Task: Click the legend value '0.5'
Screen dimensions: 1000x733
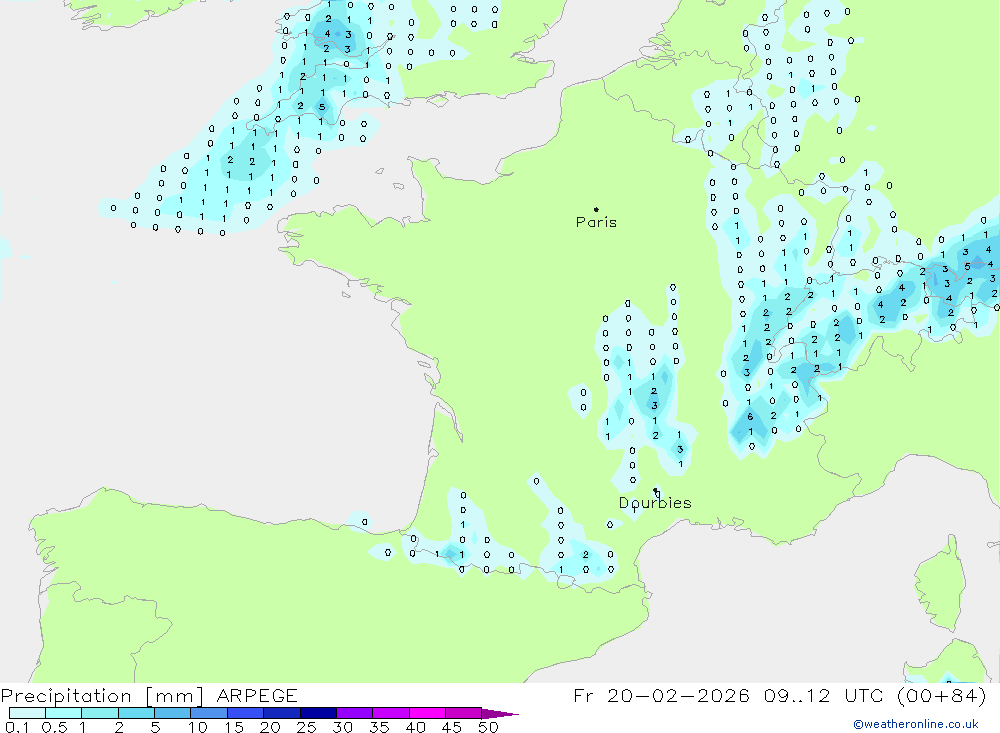Action: click(54, 727)
